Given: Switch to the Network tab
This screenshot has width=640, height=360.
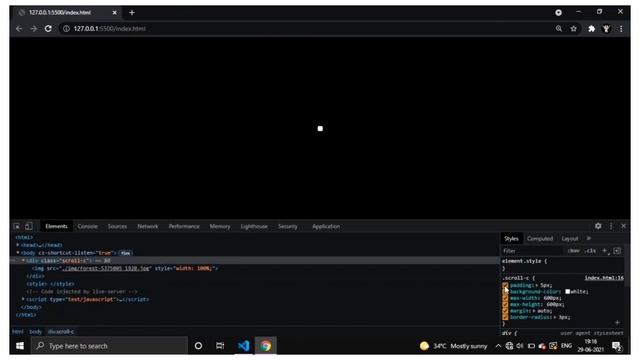Looking at the screenshot, I should pyautogui.click(x=148, y=226).
